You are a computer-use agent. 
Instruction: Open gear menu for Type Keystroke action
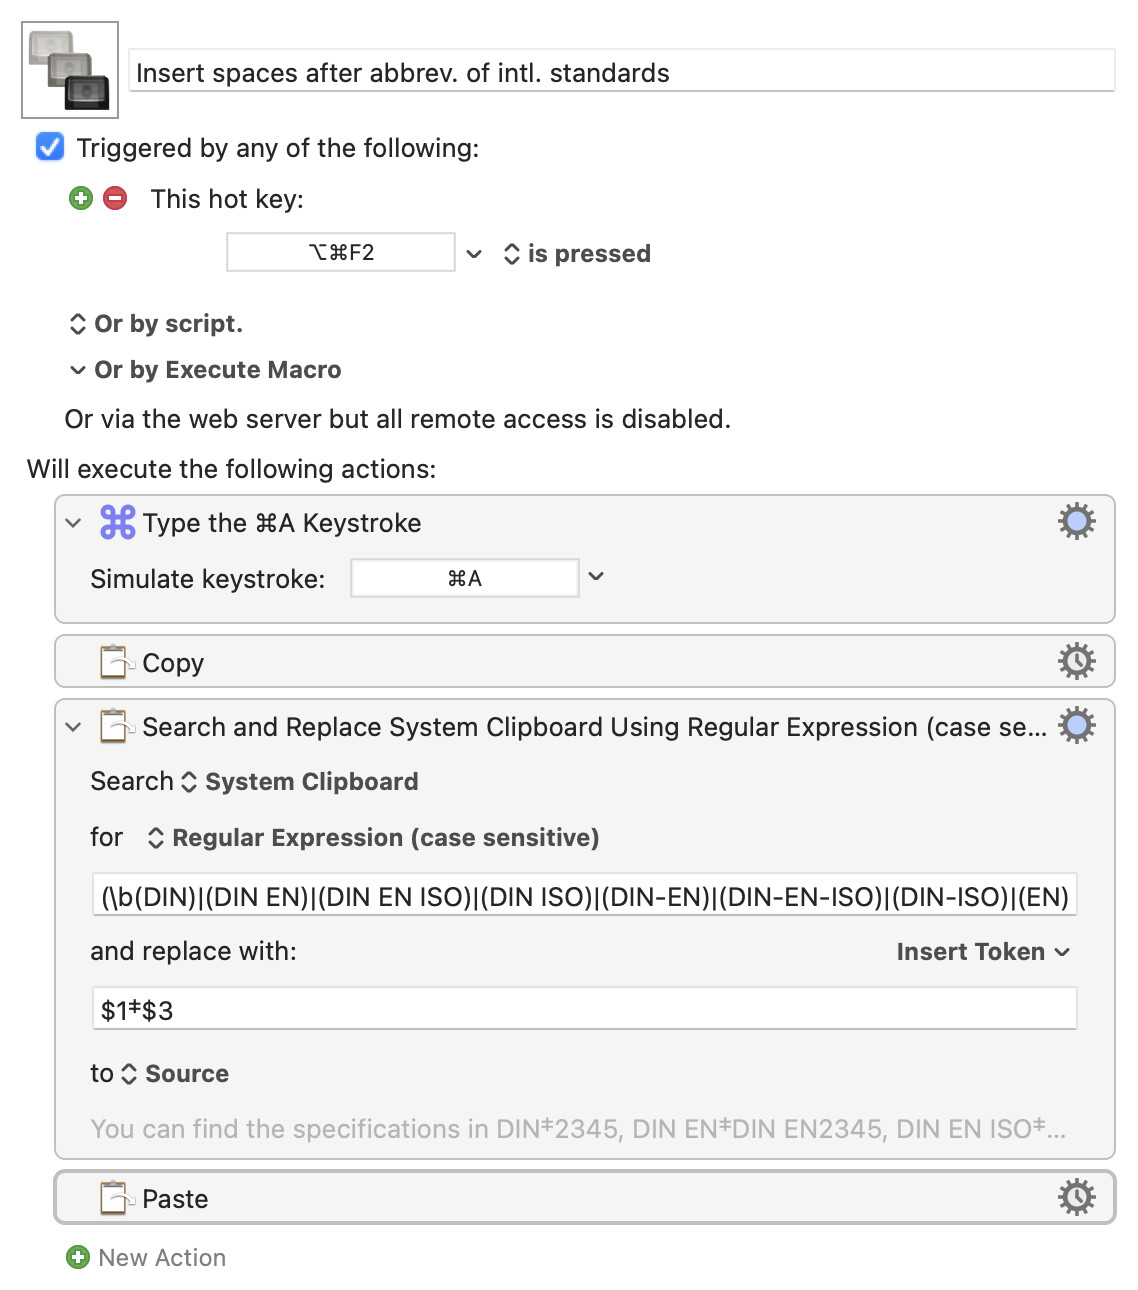pyautogui.click(x=1076, y=522)
